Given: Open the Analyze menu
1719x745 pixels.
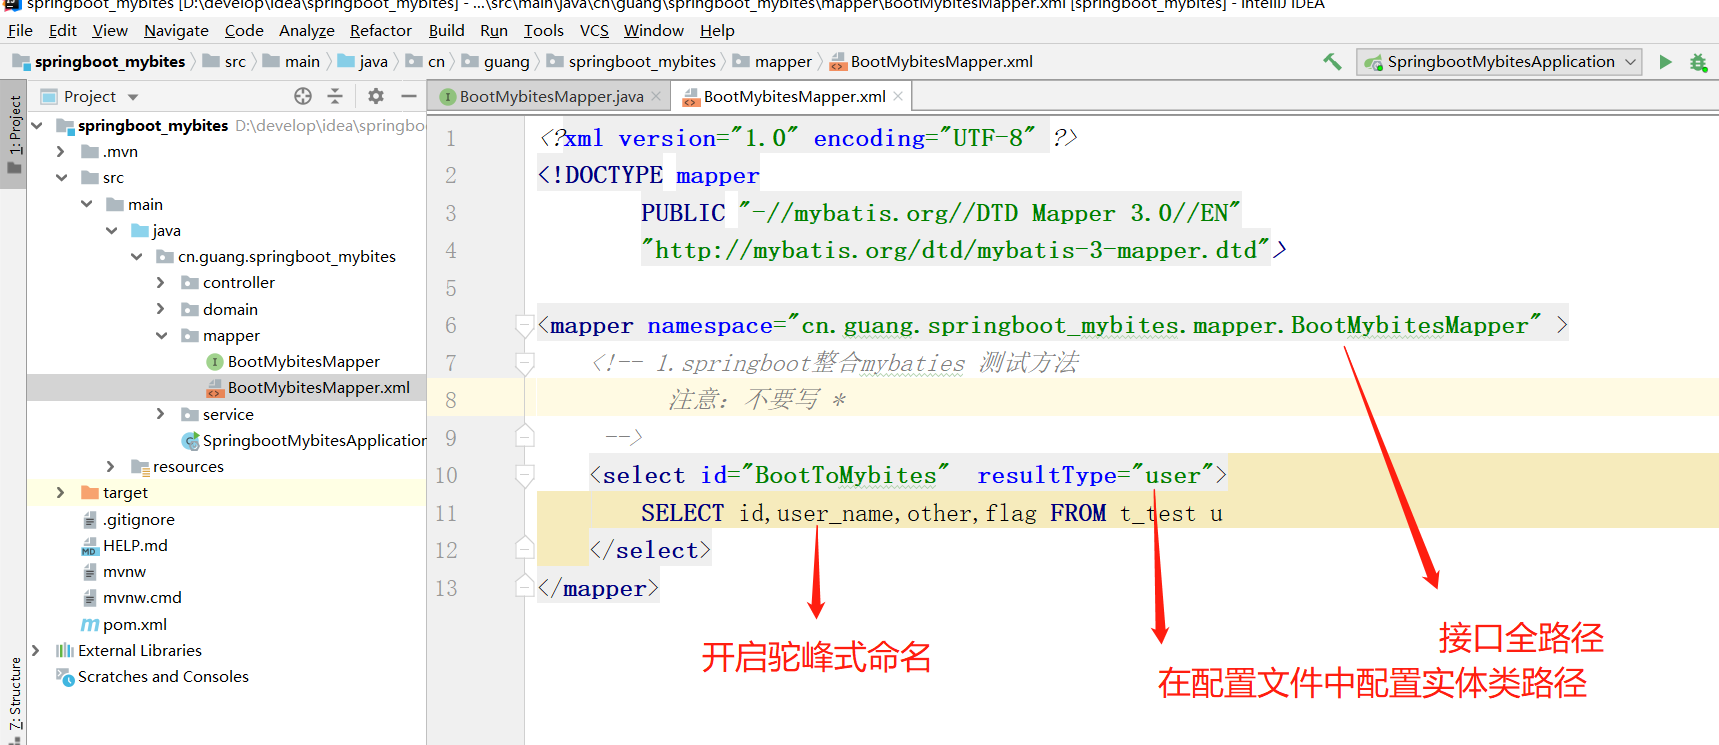Looking at the screenshot, I should (x=307, y=30).
